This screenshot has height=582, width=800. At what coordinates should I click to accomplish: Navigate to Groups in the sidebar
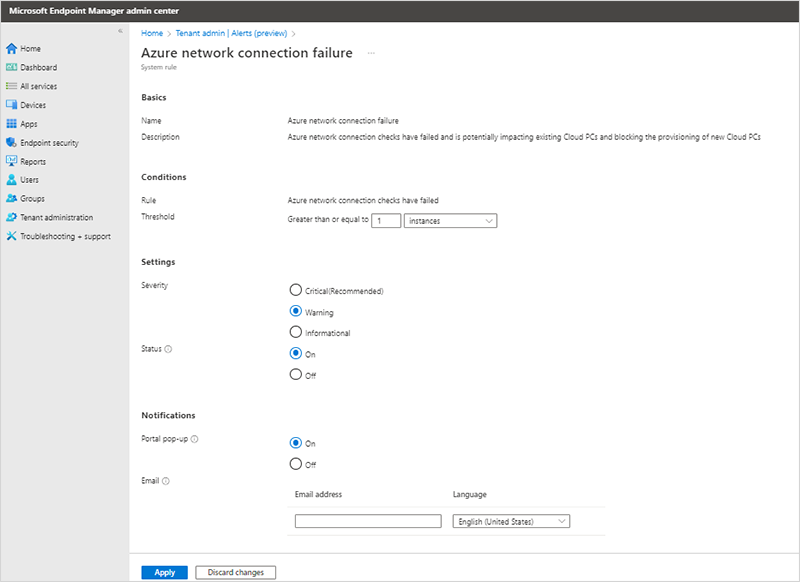(x=34, y=199)
